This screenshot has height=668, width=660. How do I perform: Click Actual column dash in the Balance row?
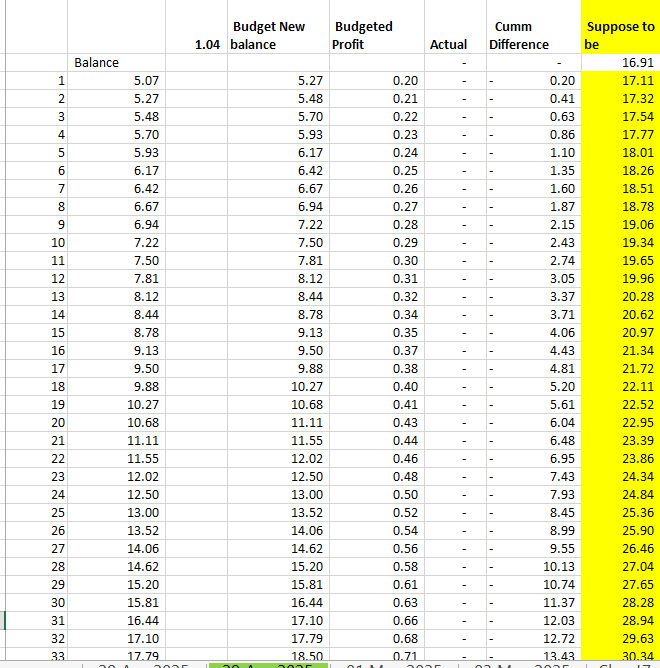click(455, 63)
